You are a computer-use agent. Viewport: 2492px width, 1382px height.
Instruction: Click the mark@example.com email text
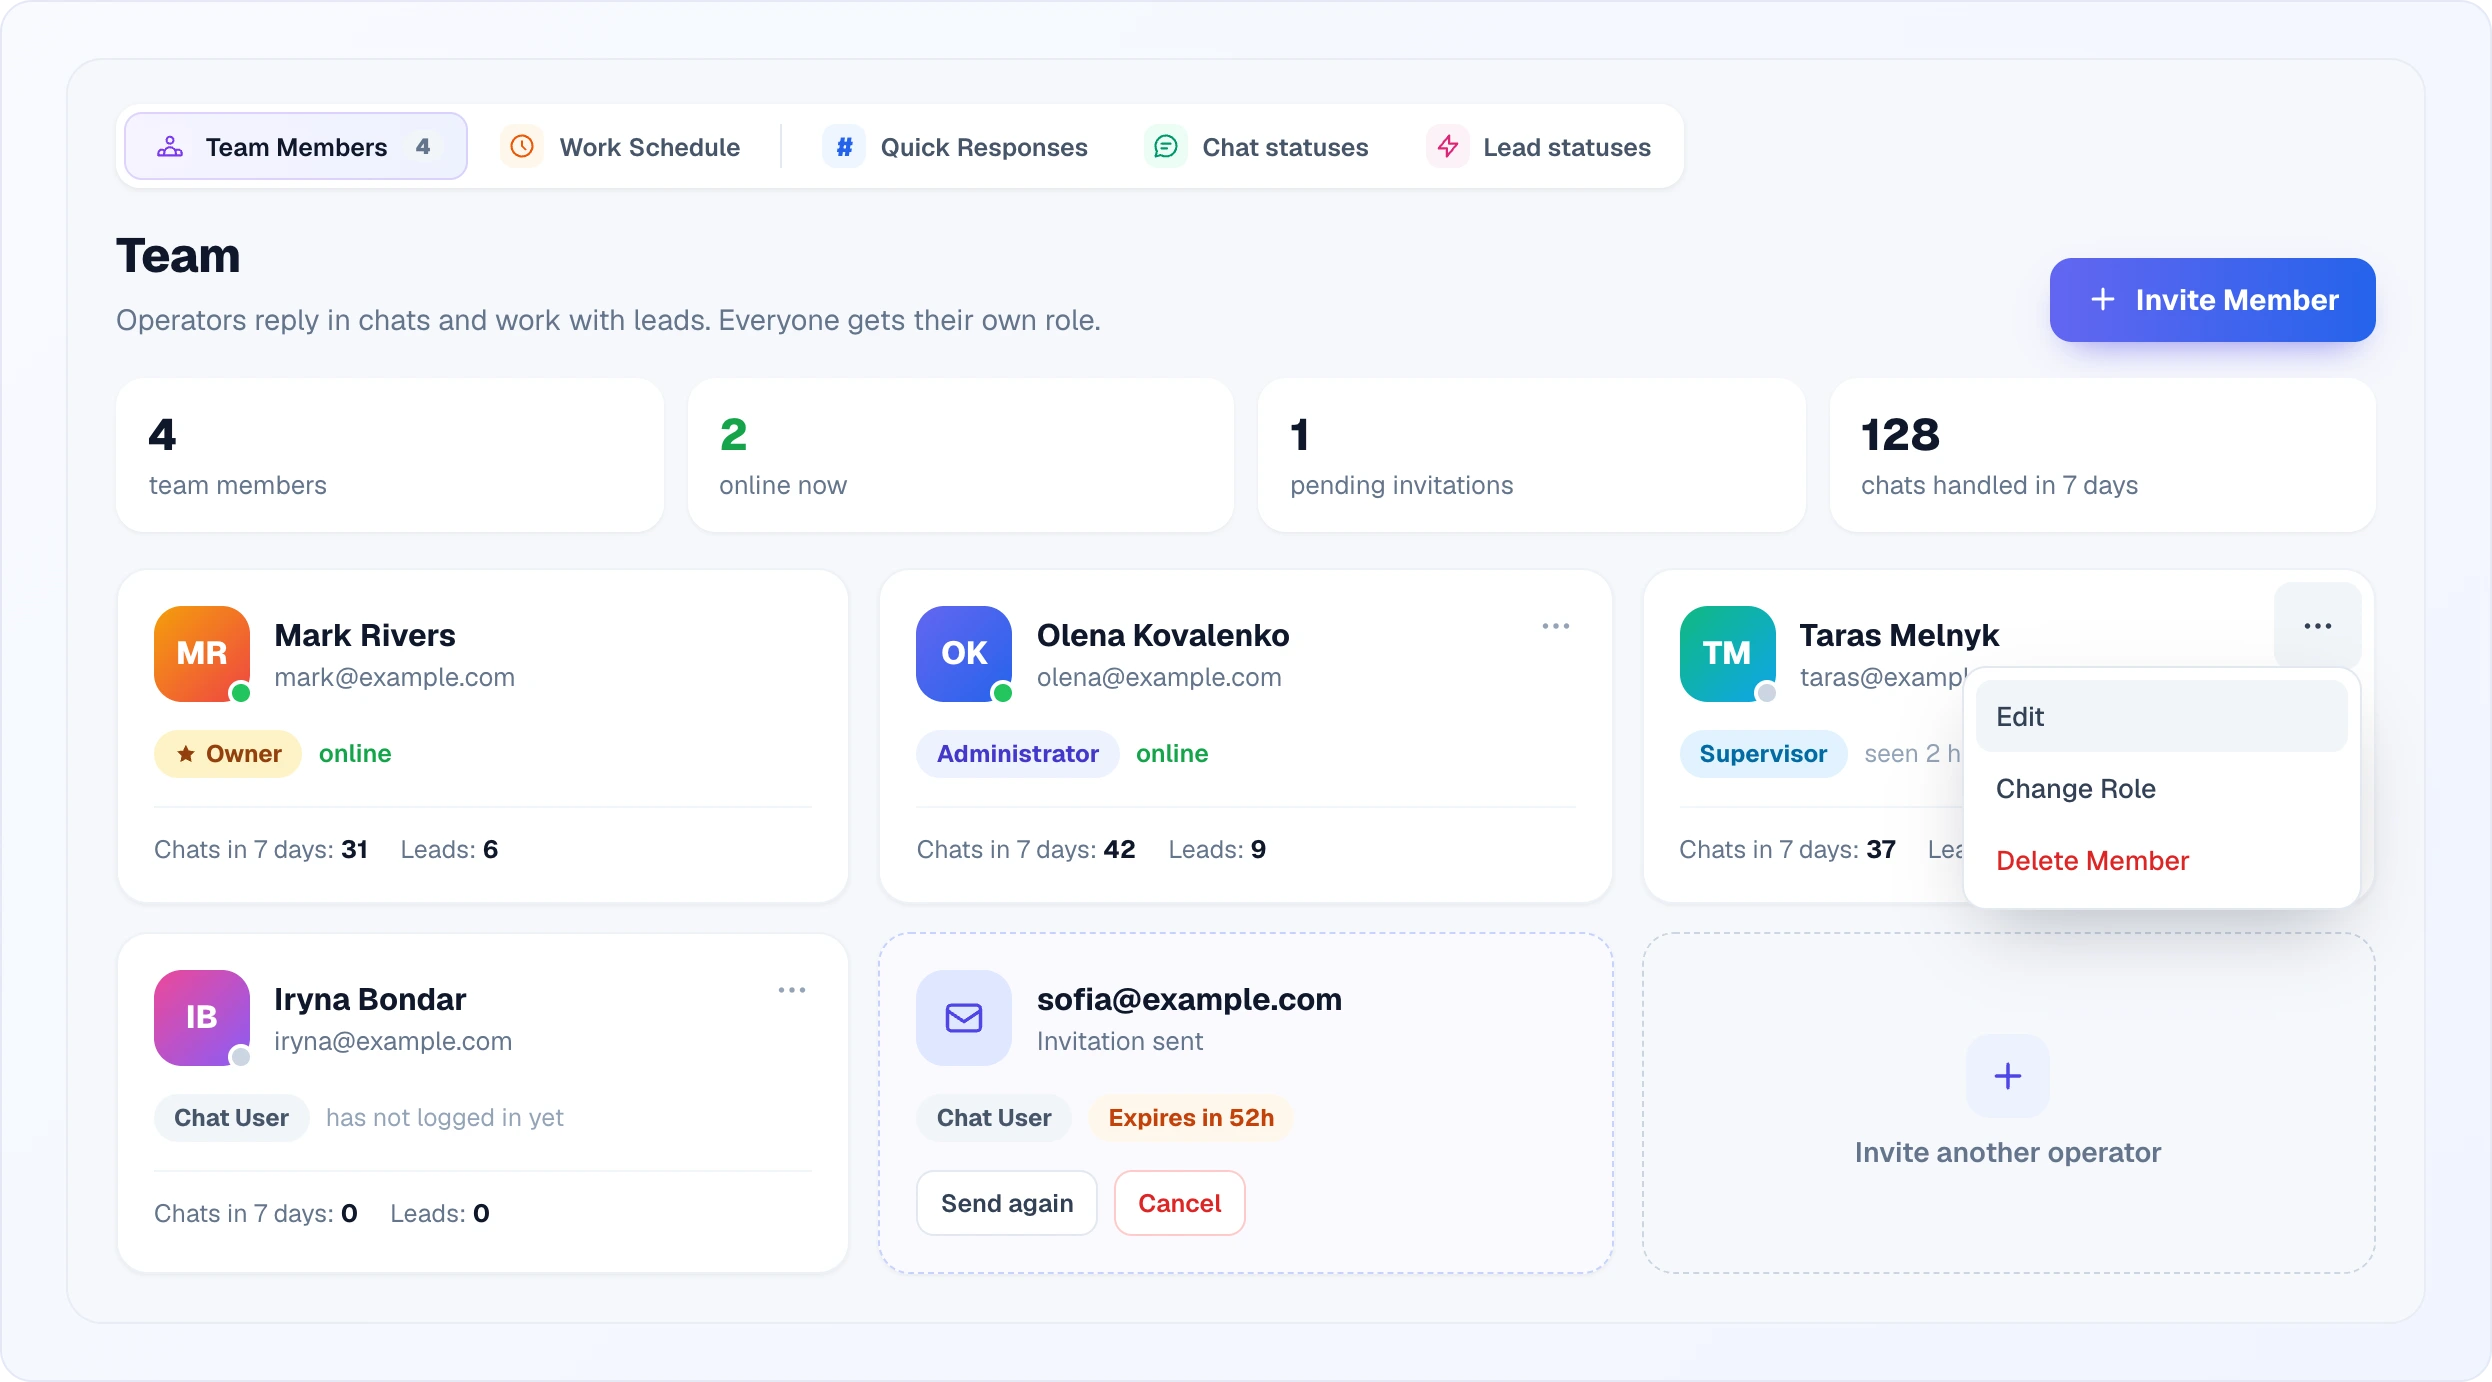pyautogui.click(x=394, y=677)
